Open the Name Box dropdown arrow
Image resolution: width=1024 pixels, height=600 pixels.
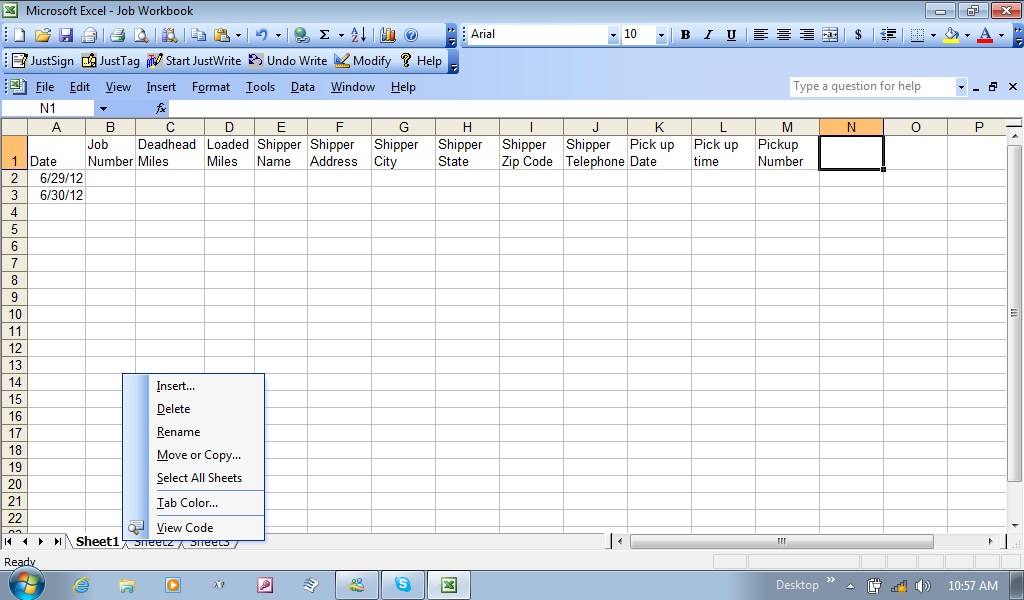[103, 108]
